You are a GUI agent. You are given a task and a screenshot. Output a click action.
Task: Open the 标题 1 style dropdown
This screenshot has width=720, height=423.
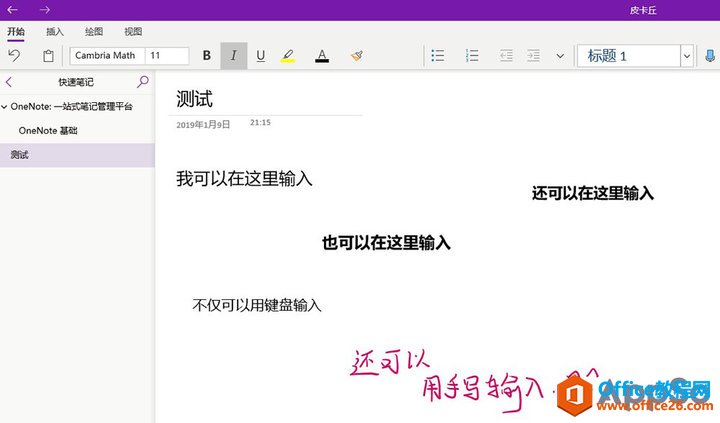(687, 56)
